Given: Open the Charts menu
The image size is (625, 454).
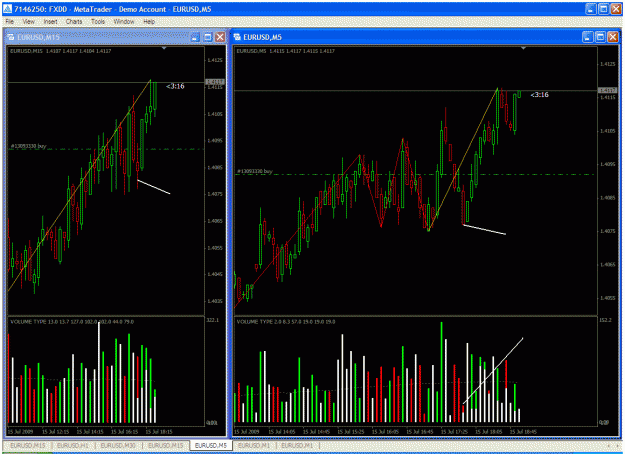Looking at the screenshot, I should pos(74,22).
